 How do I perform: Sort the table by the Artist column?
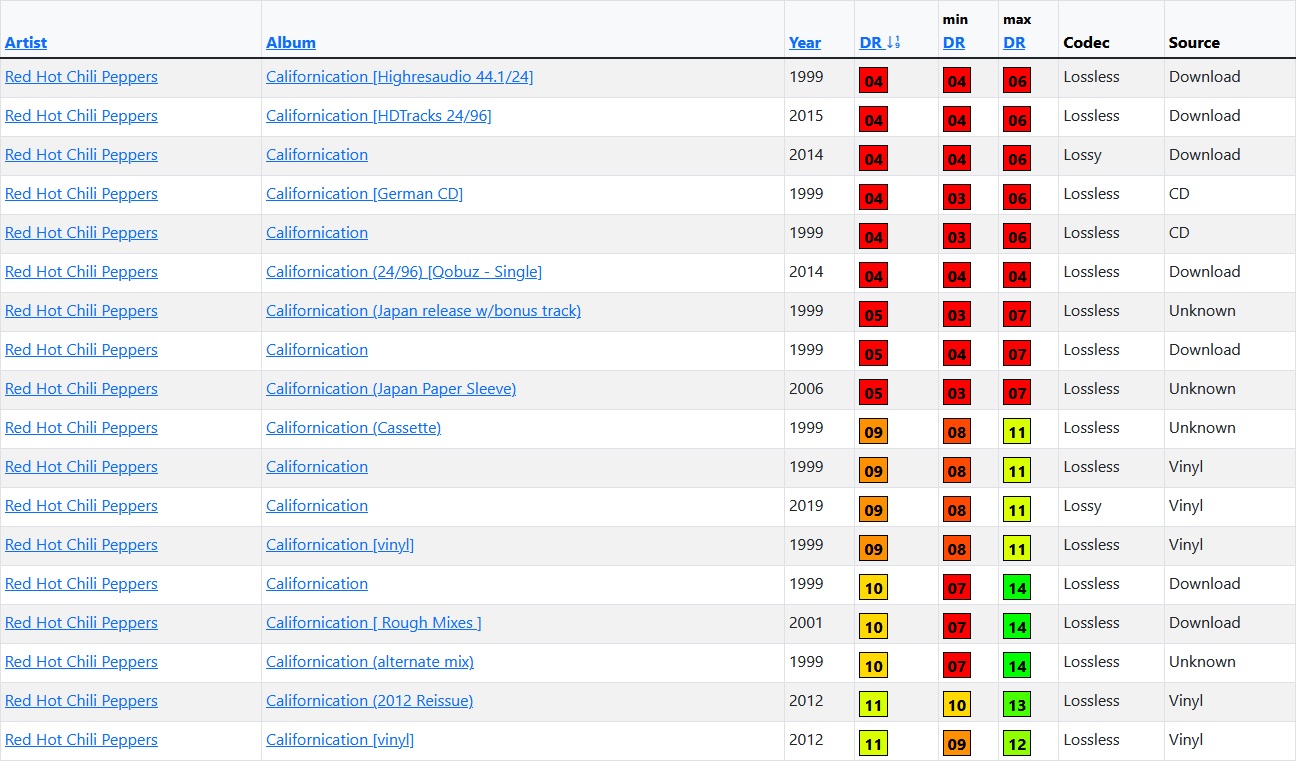pyautogui.click(x=26, y=42)
